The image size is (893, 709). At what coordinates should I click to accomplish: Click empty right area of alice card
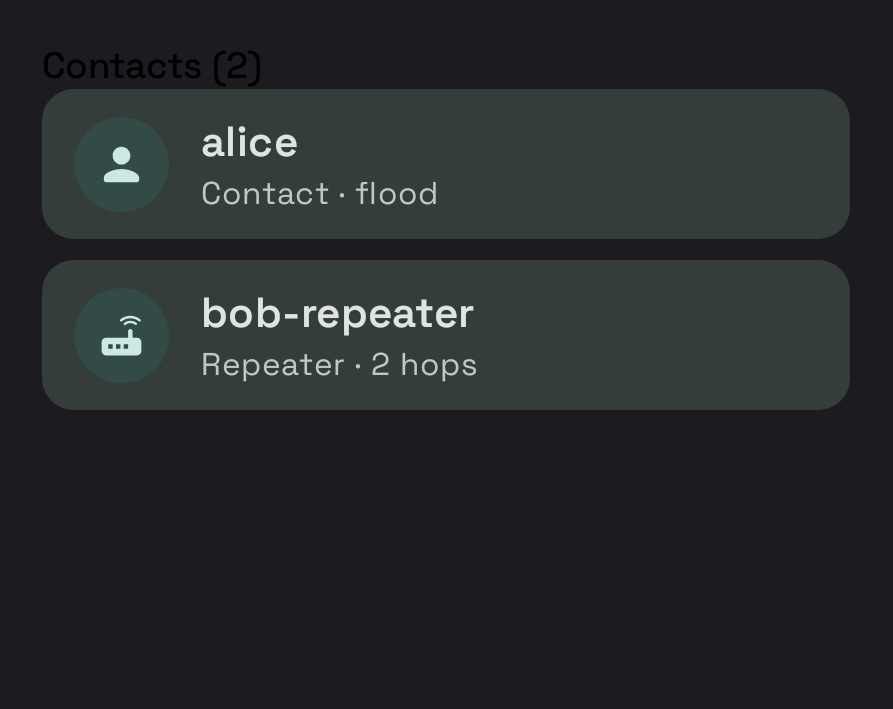click(655, 164)
